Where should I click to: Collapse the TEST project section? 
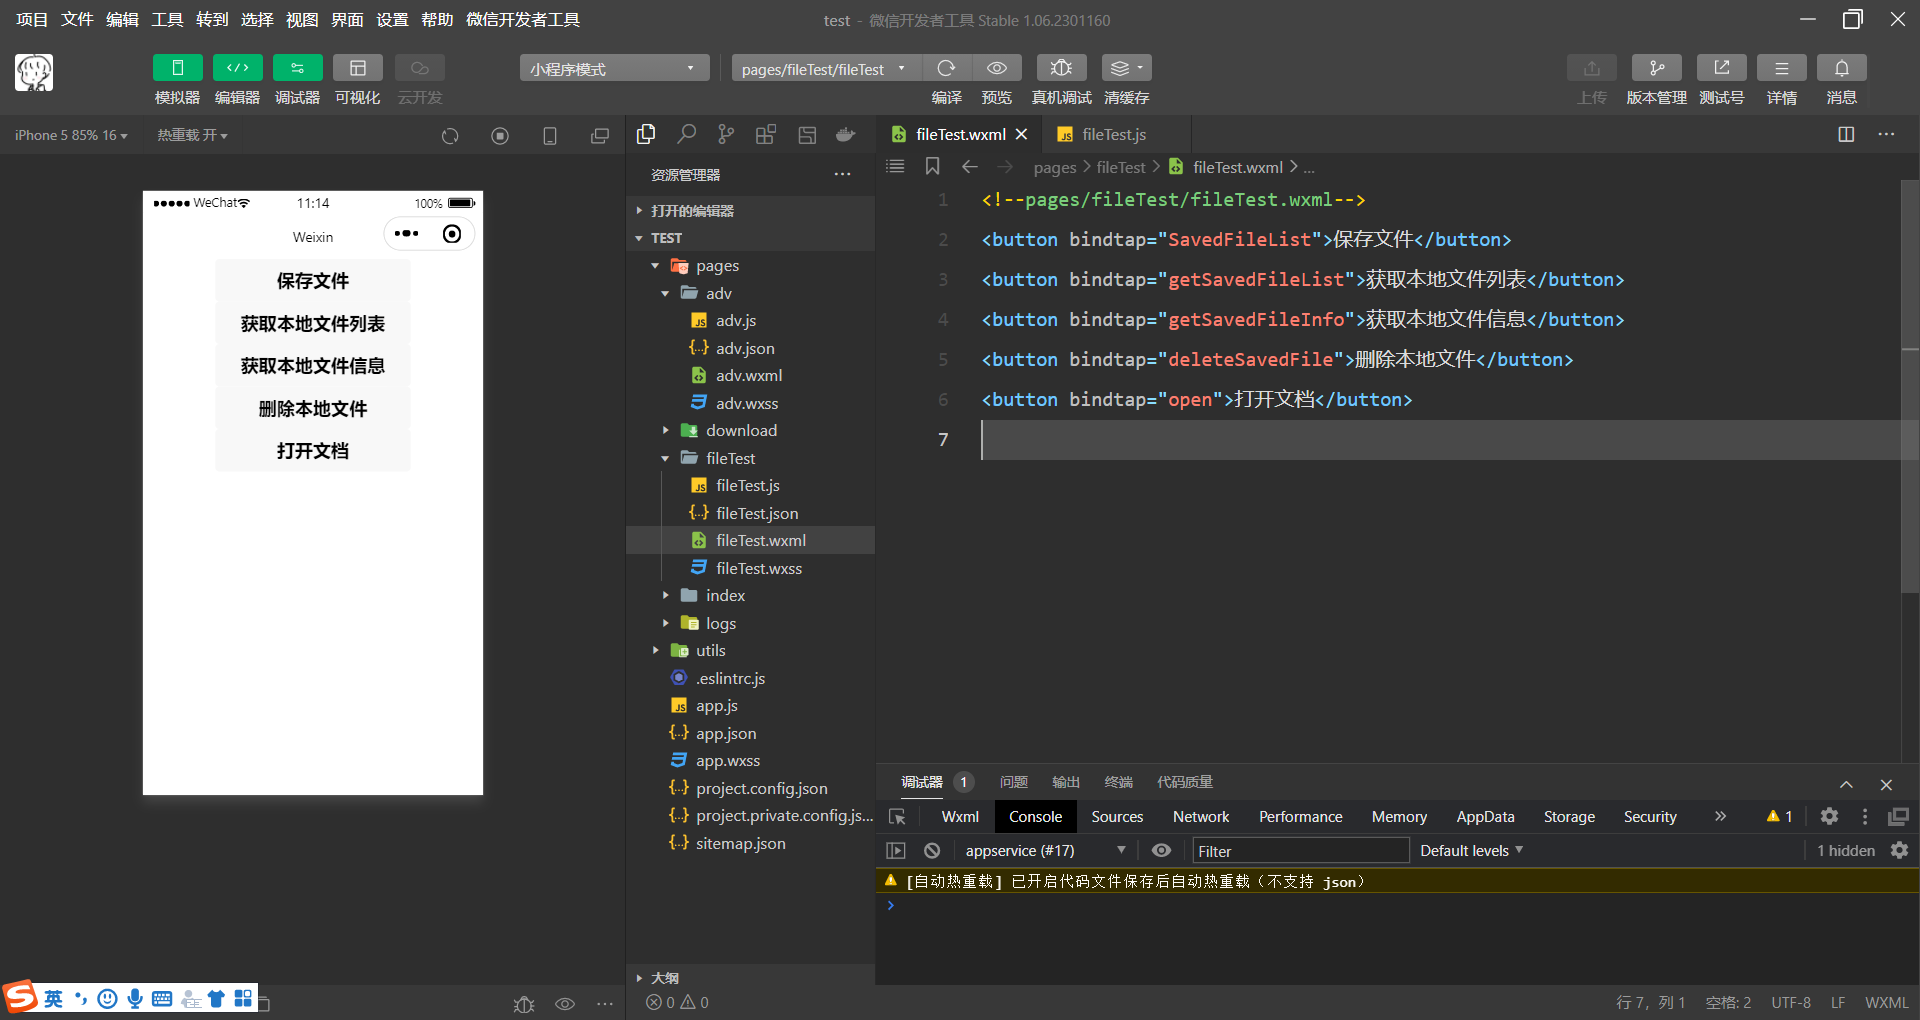pos(750,238)
